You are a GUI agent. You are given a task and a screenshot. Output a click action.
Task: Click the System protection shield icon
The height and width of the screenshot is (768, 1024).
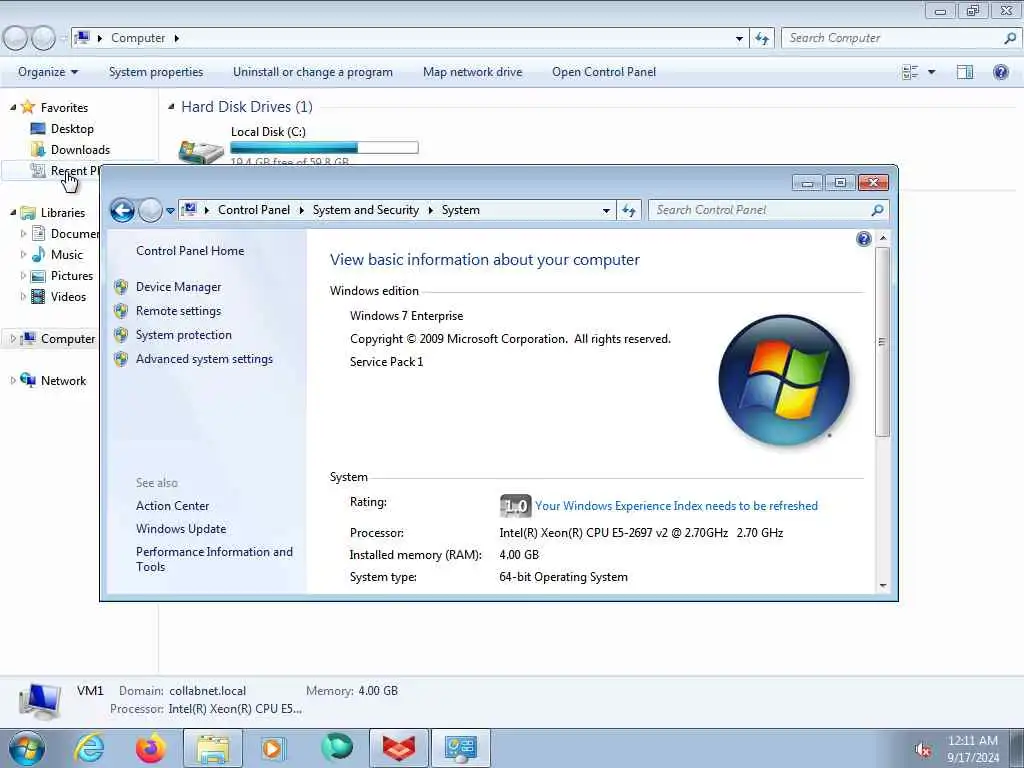pos(121,335)
